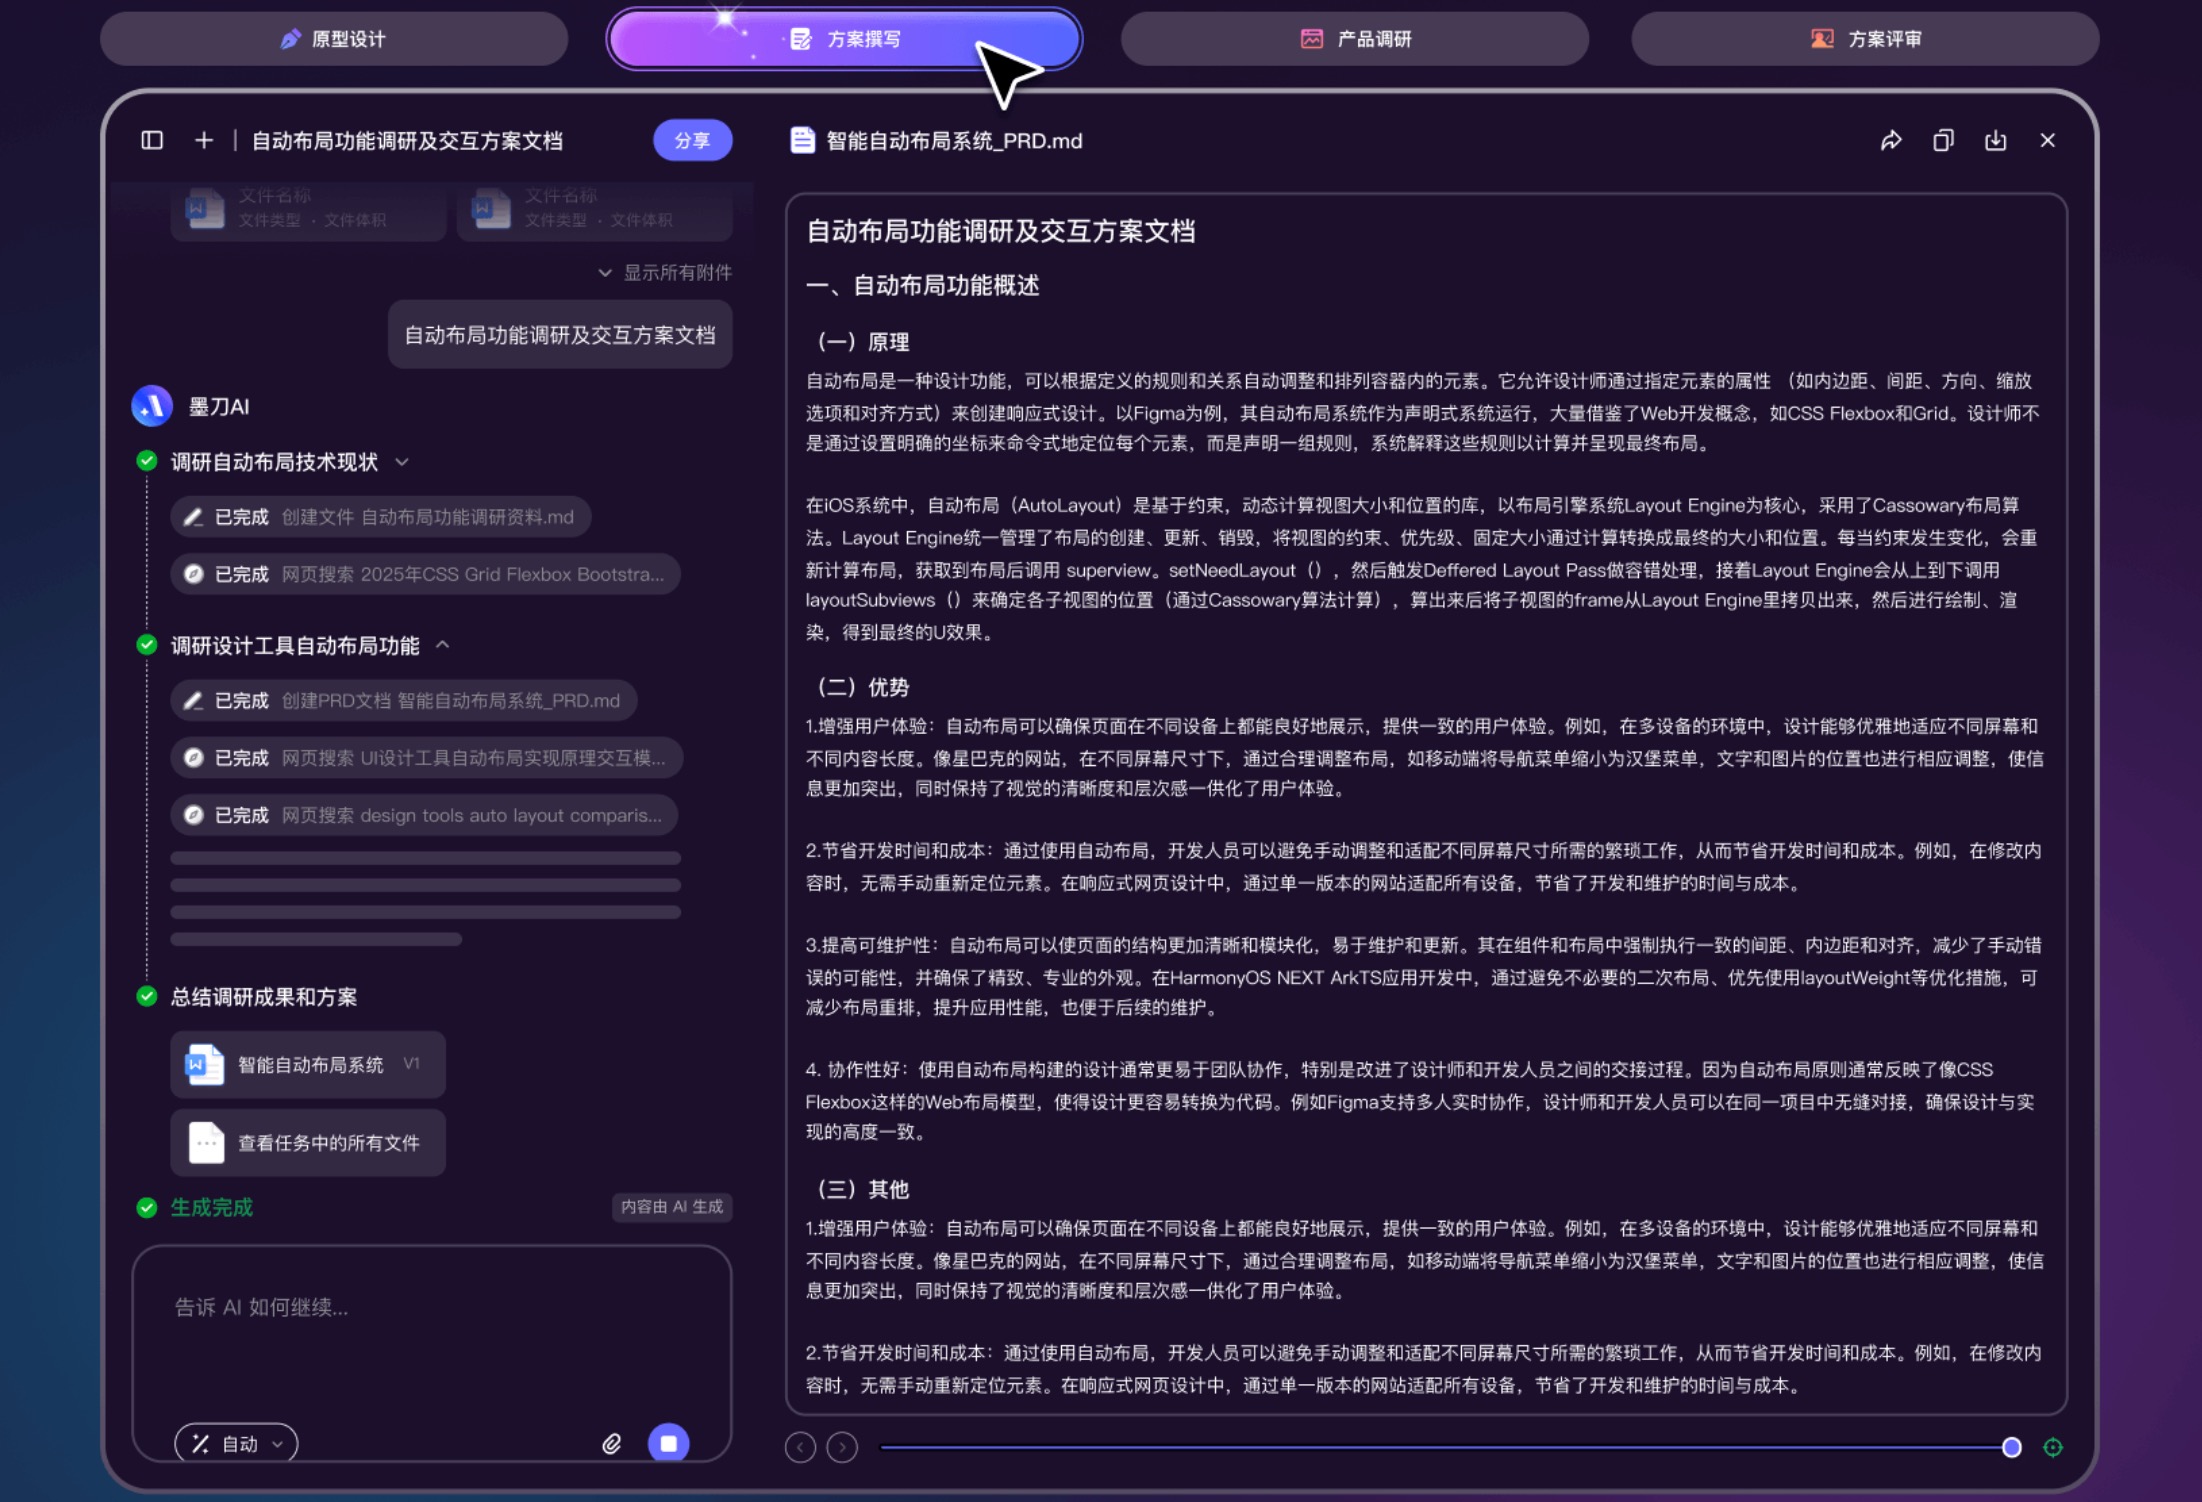Share the PRD document via the forward icon
Screen dimensions: 2202x1502
click(1890, 140)
